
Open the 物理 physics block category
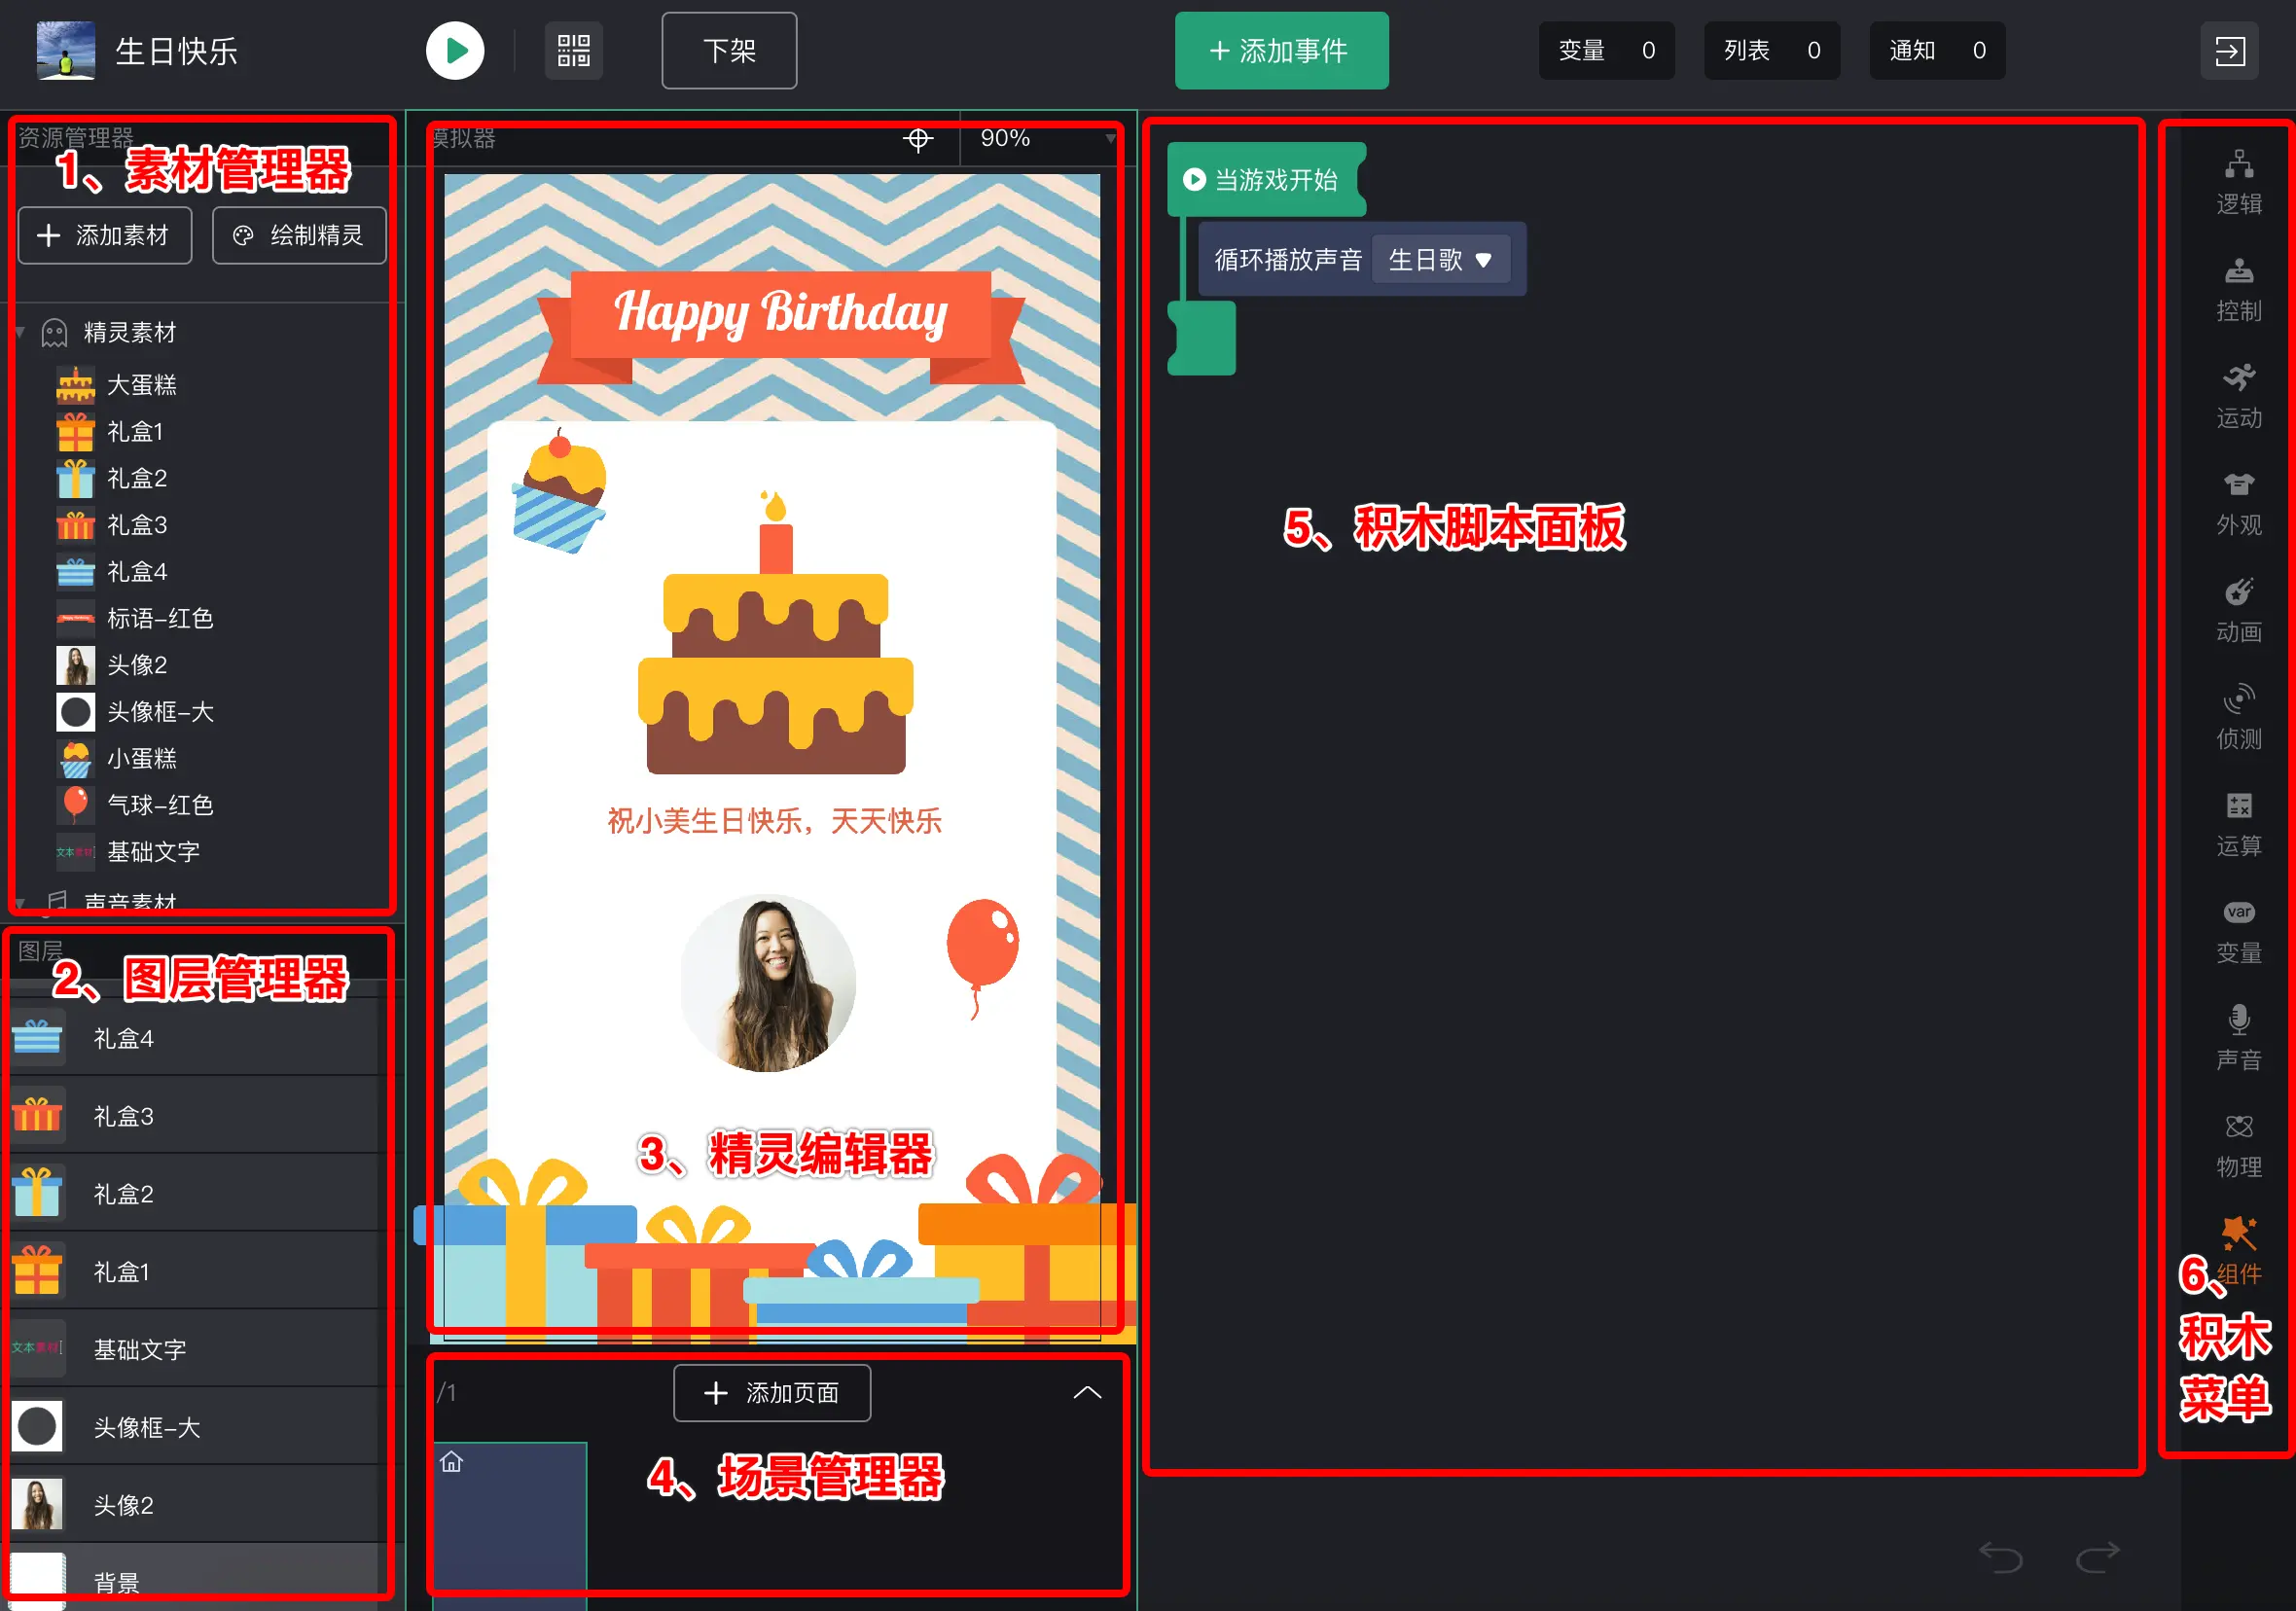click(x=2238, y=1145)
